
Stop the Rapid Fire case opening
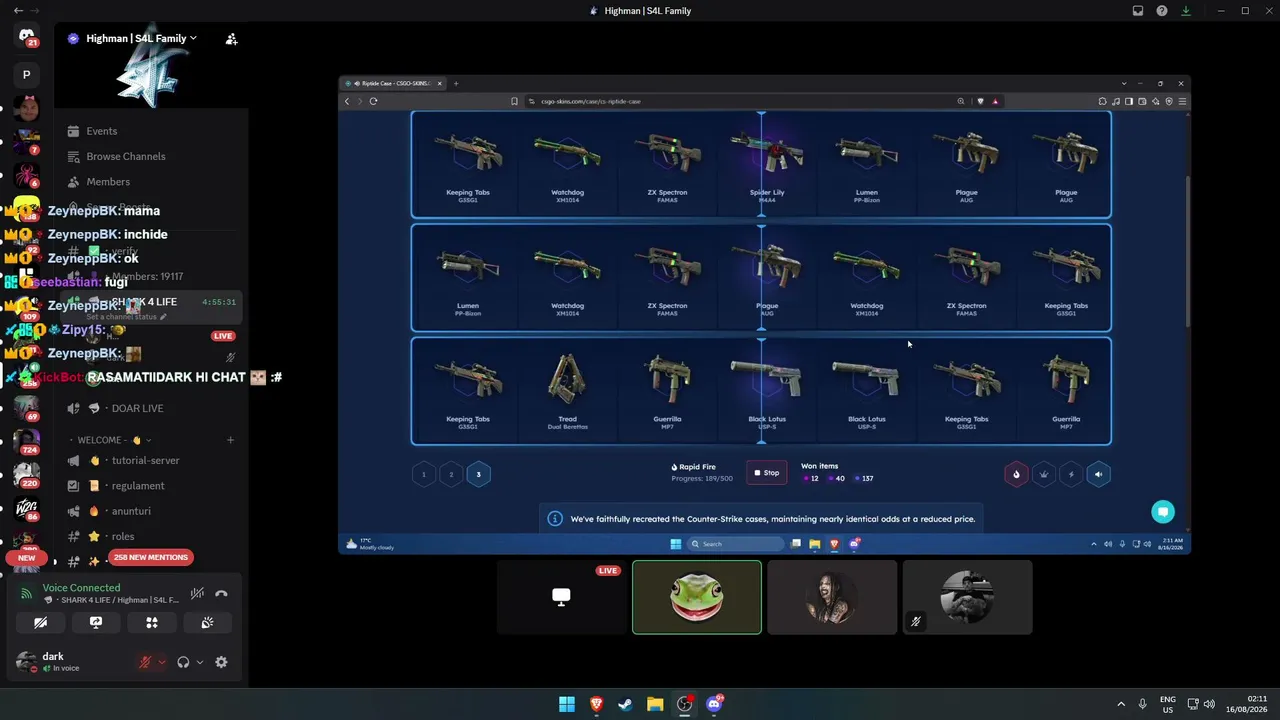point(766,473)
